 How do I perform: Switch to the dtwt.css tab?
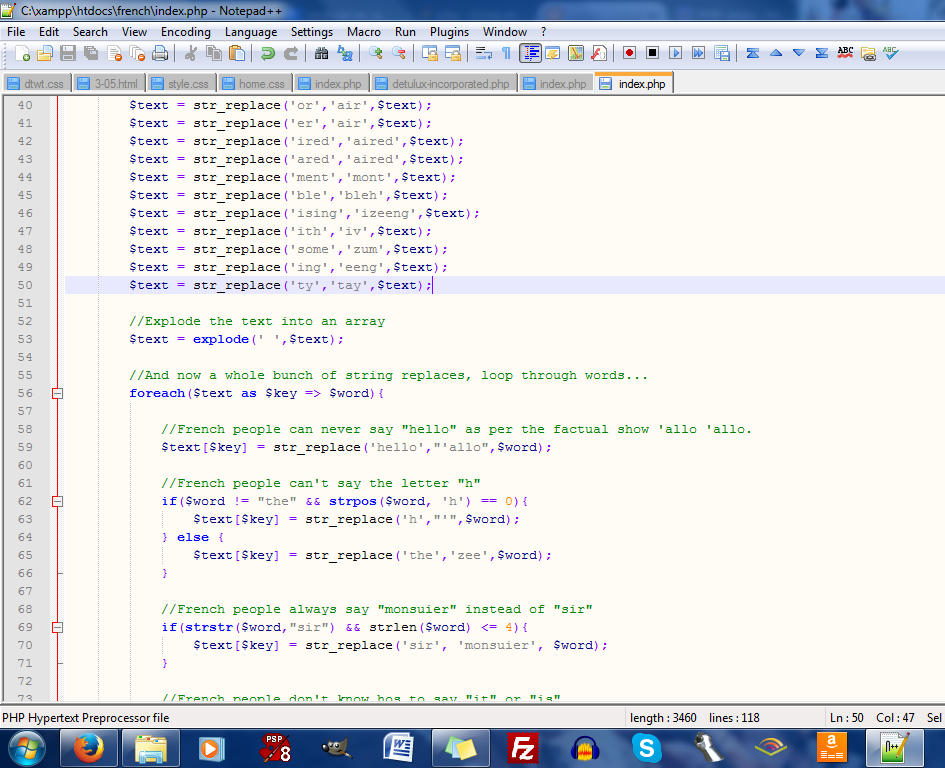tap(37, 84)
